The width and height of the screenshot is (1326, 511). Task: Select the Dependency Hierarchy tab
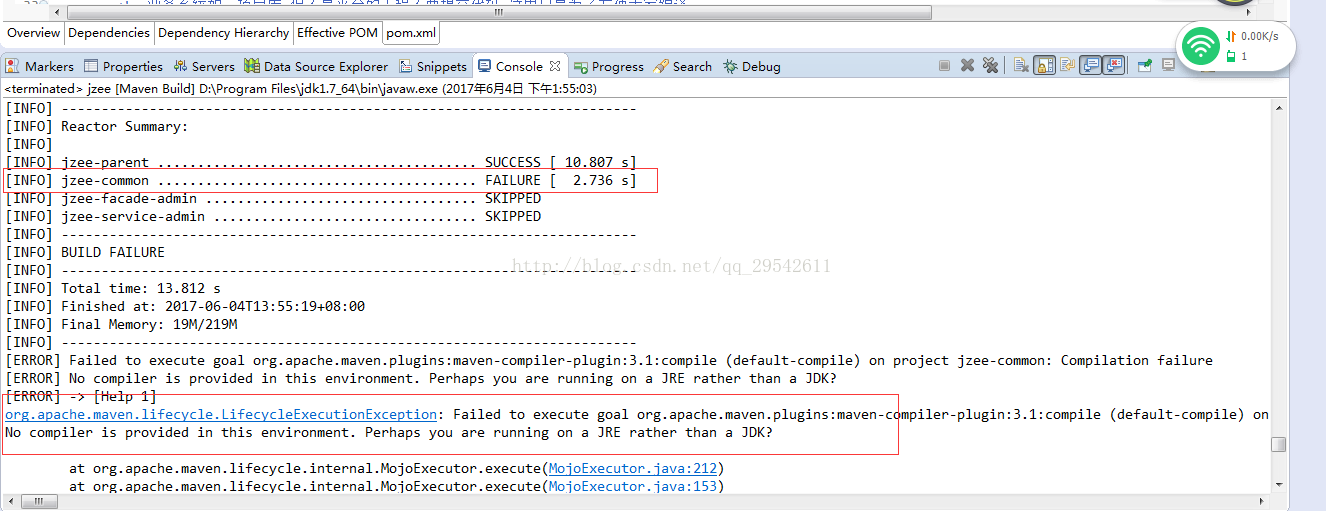223,33
